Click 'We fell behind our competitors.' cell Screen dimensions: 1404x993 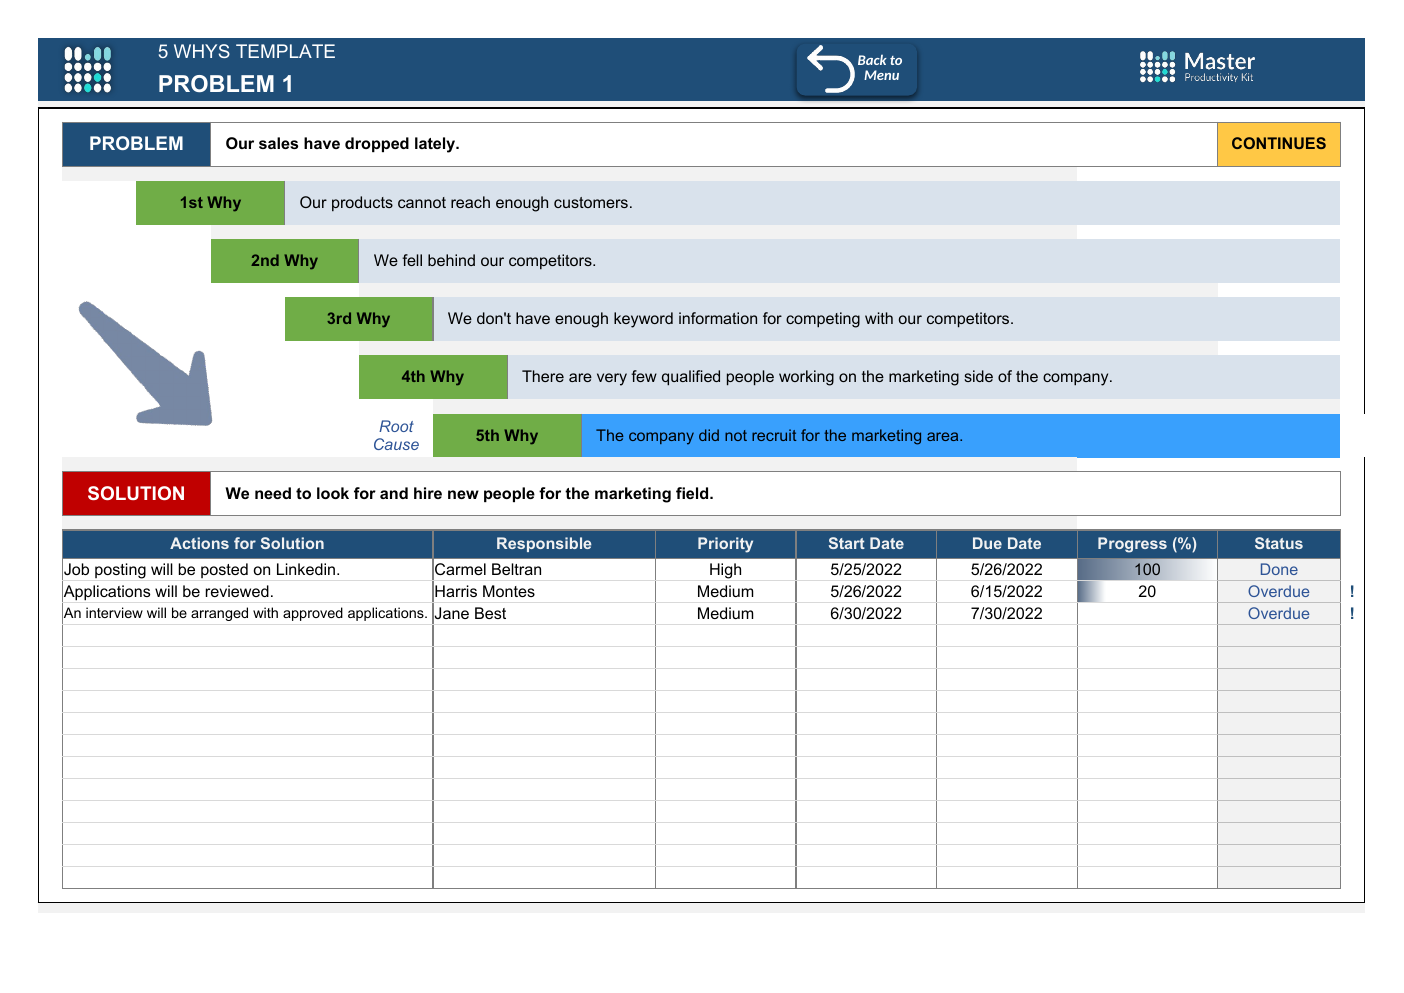pos(849,261)
